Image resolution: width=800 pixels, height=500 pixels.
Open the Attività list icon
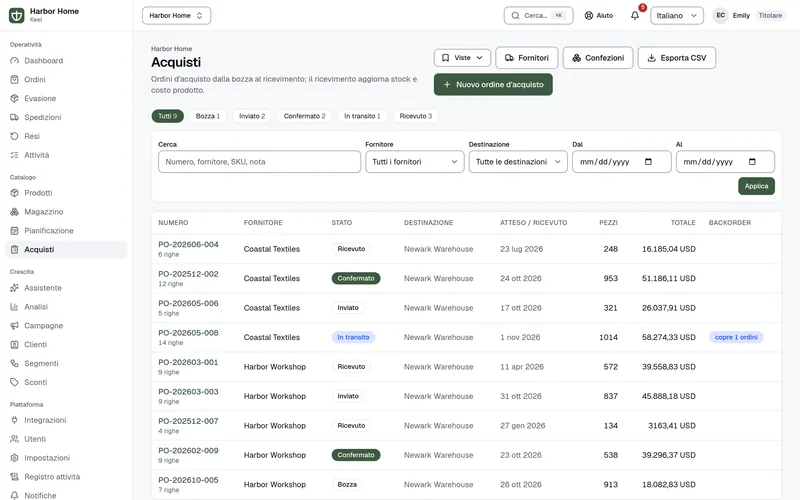click(x=14, y=155)
